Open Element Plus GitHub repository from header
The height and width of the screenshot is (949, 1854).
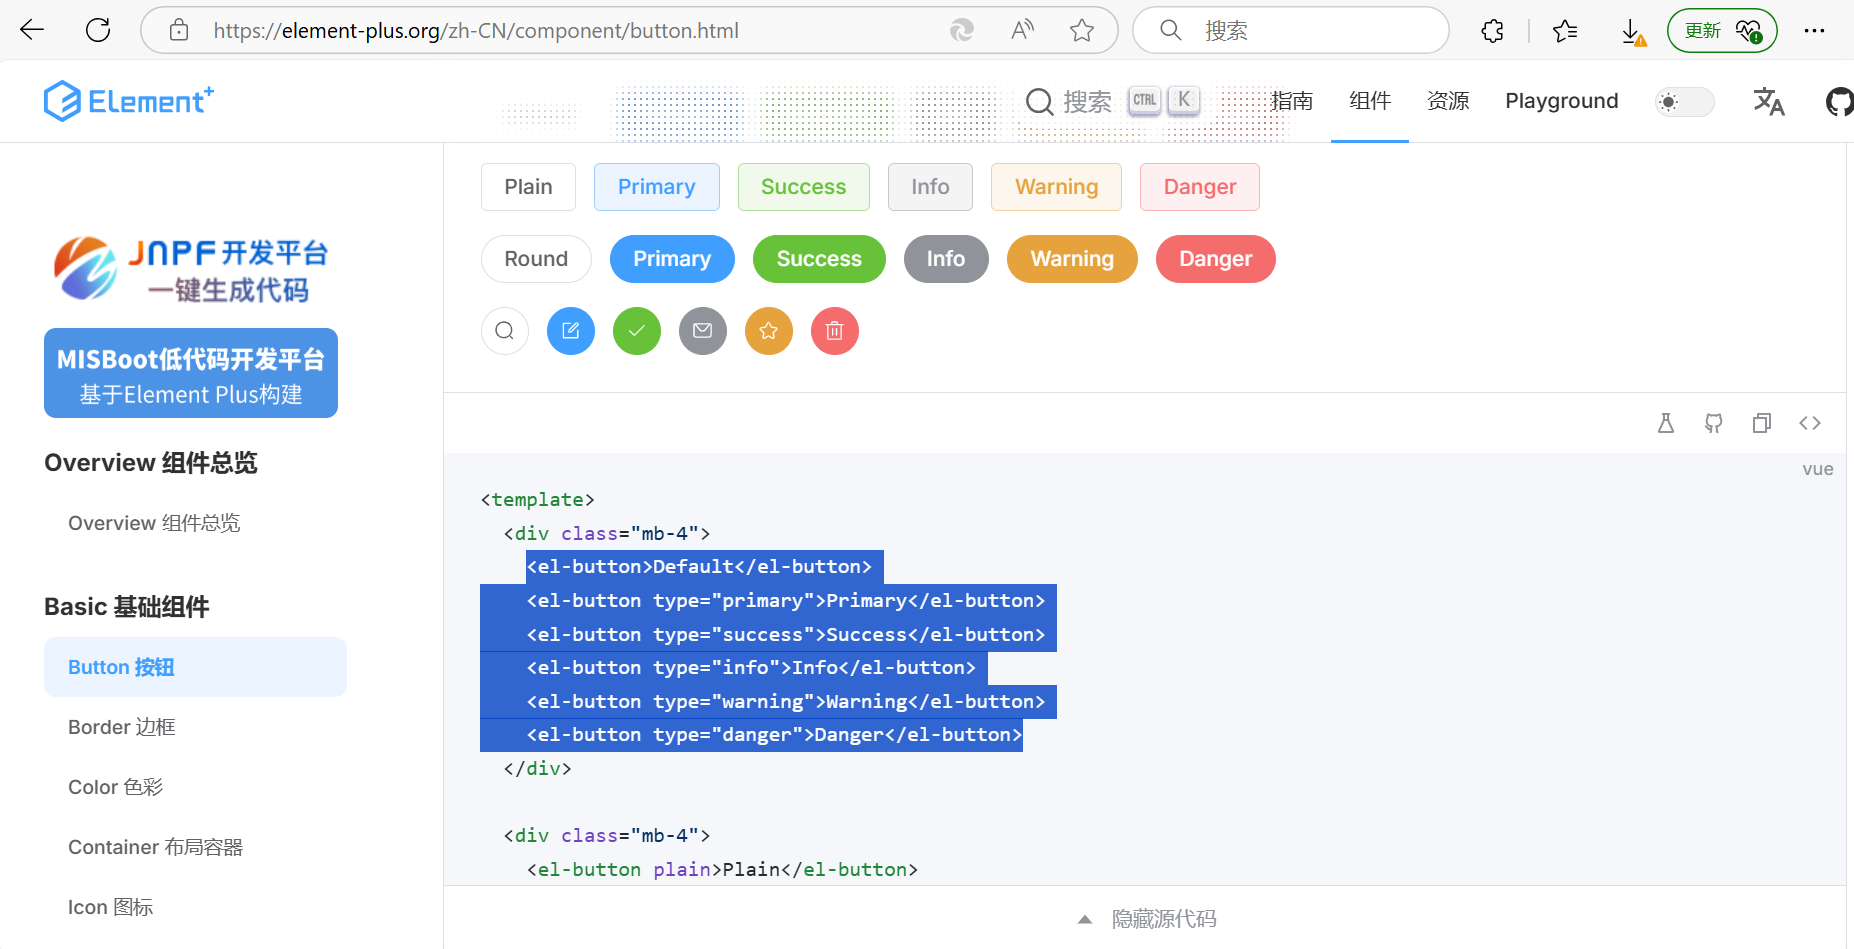[1838, 101]
